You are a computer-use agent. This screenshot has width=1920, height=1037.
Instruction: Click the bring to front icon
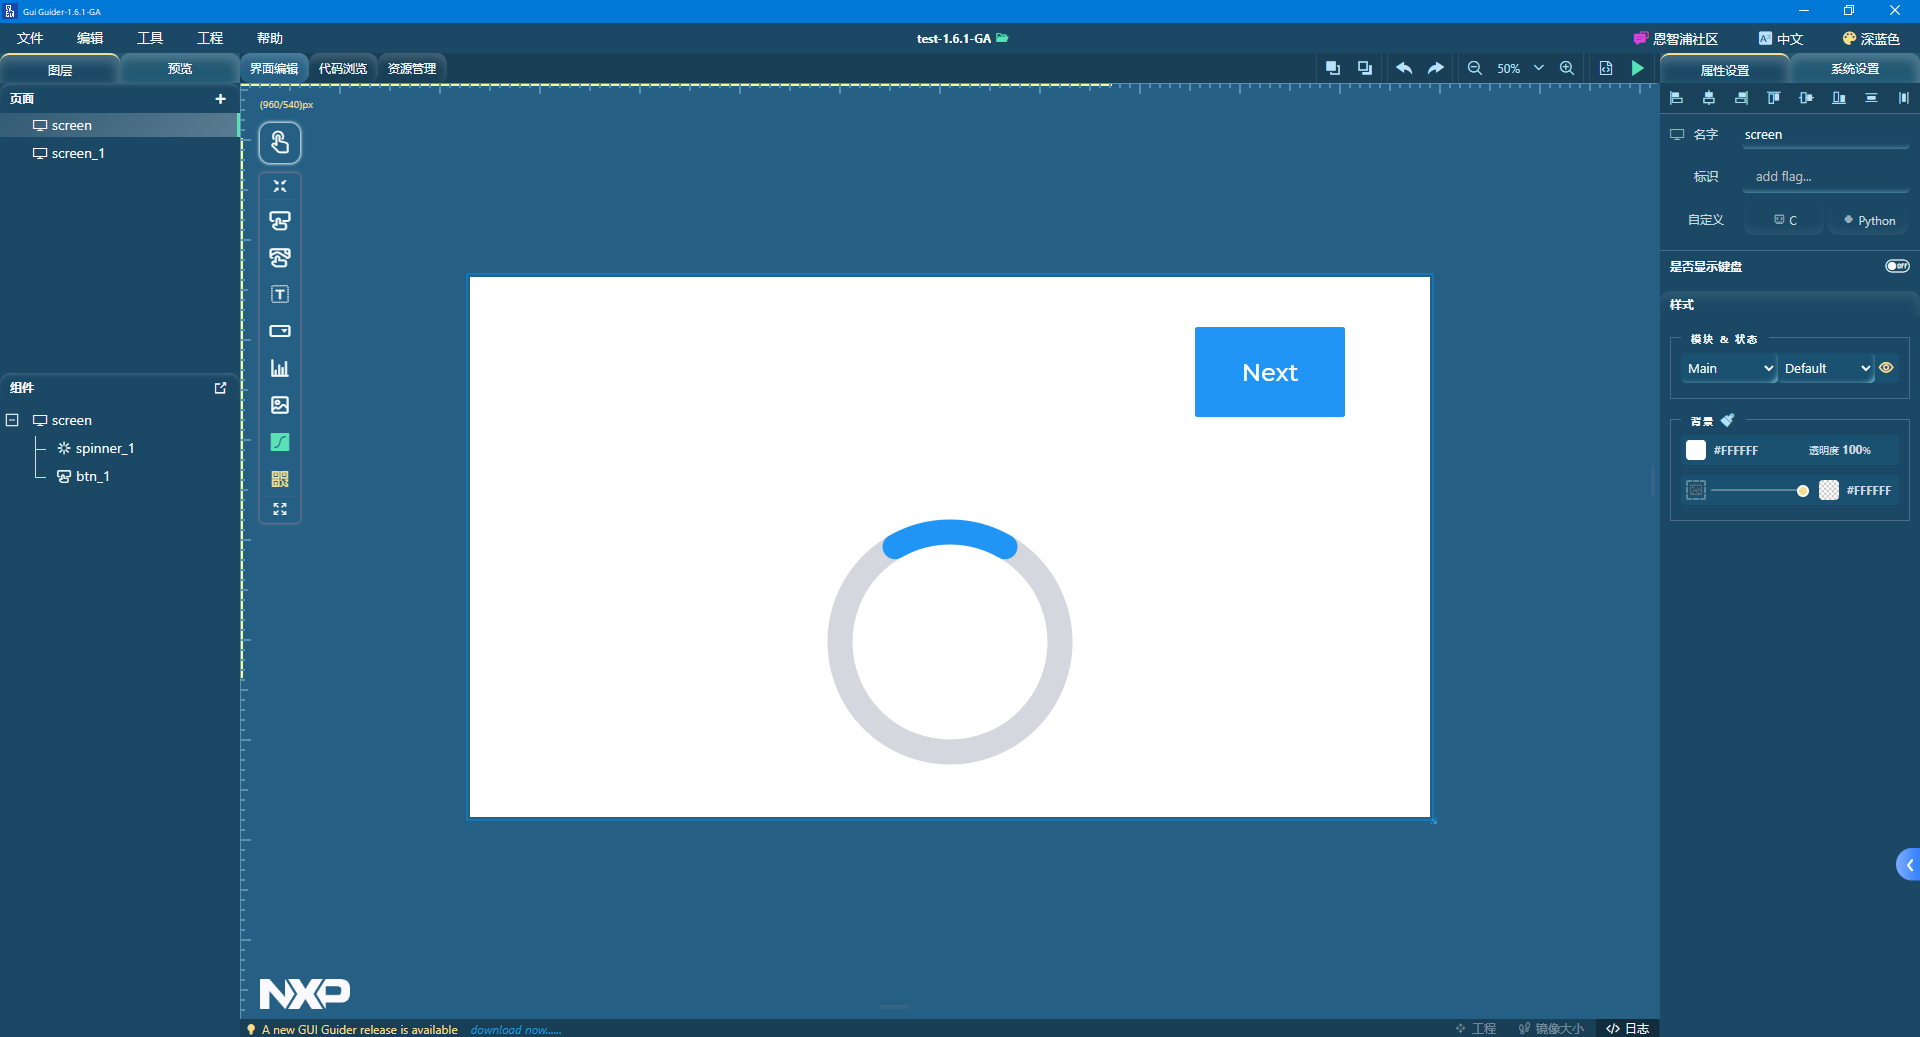pos(1333,68)
